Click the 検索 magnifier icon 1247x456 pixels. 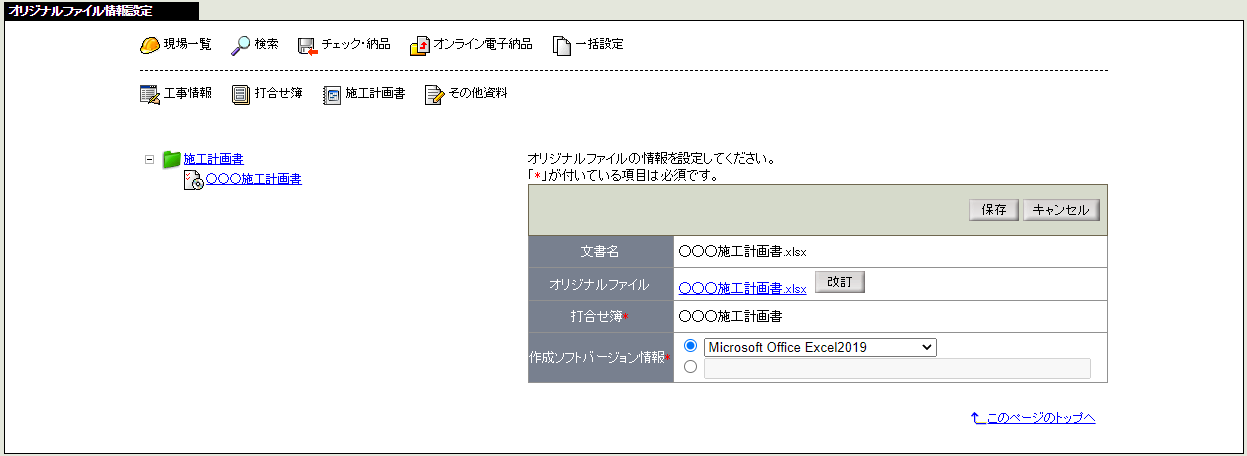241,45
